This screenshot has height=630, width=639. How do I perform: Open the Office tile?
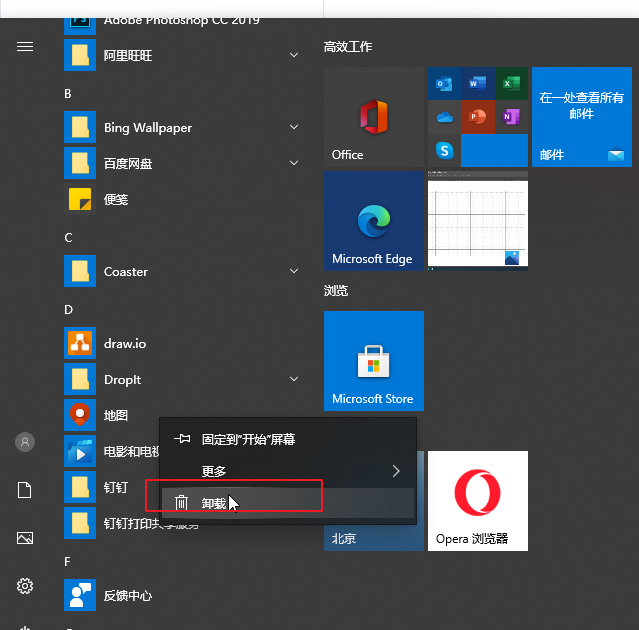click(374, 117)
